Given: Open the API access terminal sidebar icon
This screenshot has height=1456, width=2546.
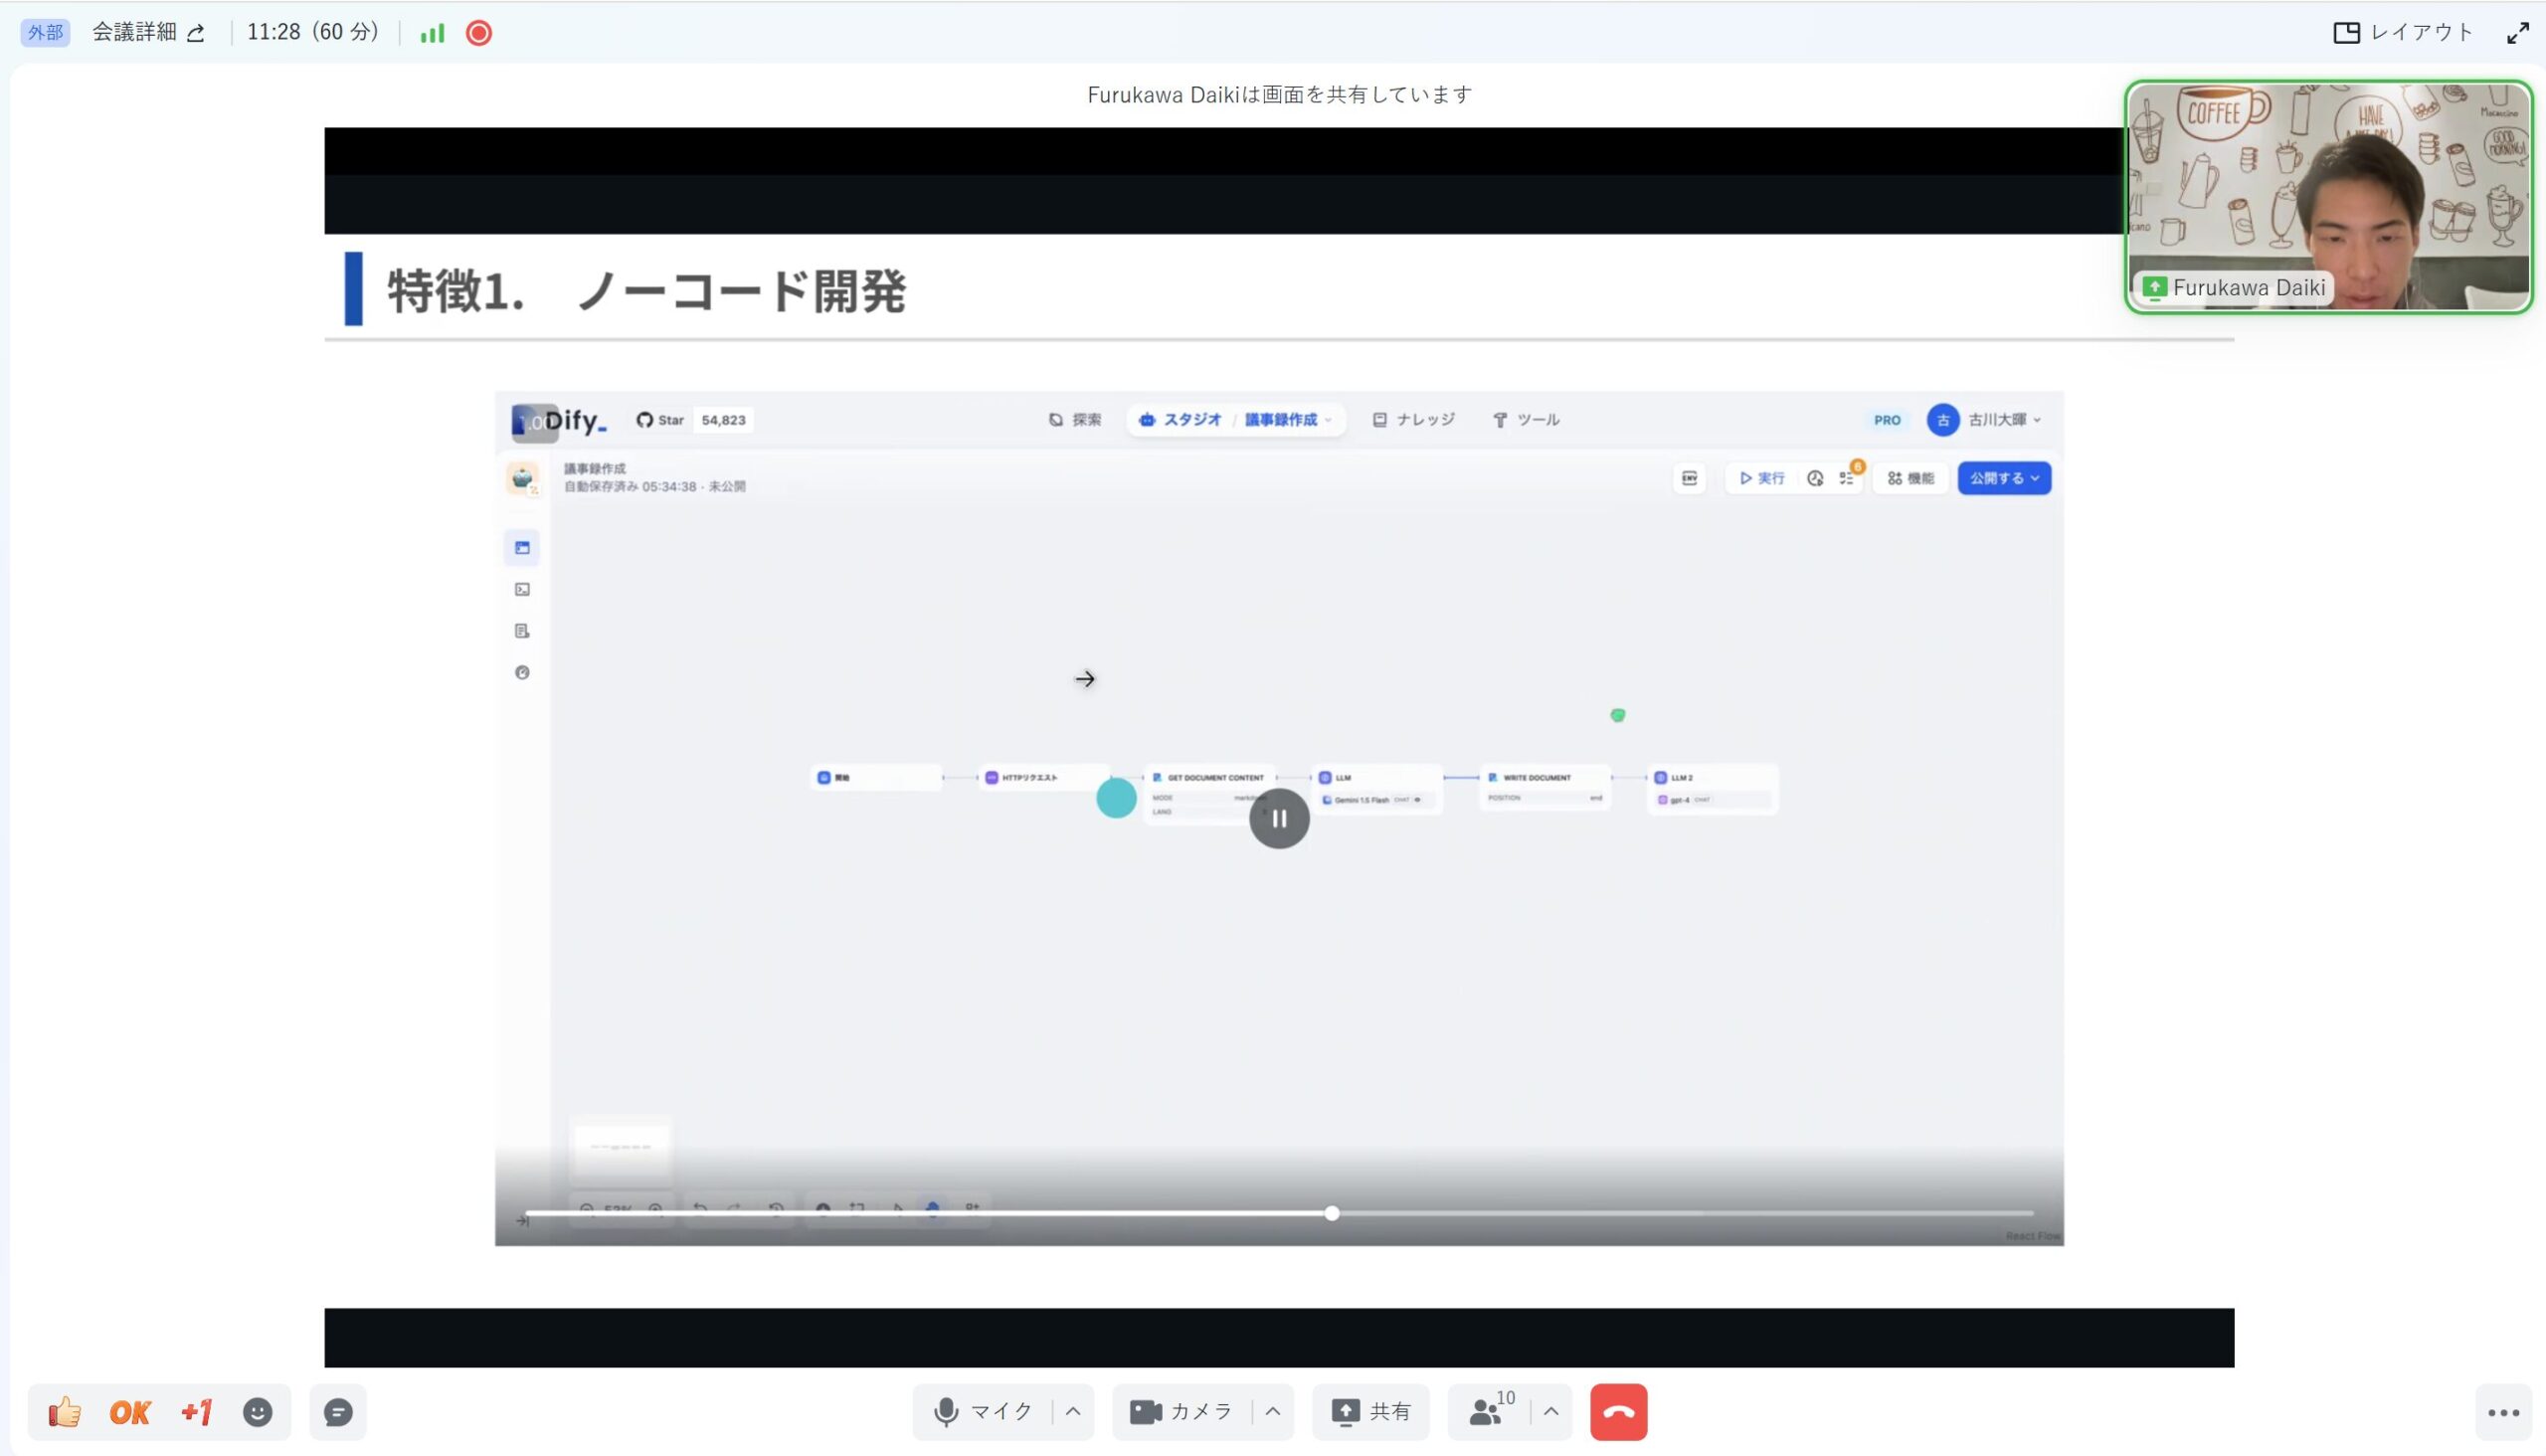Looking at the screenshot, I should 522,590.
